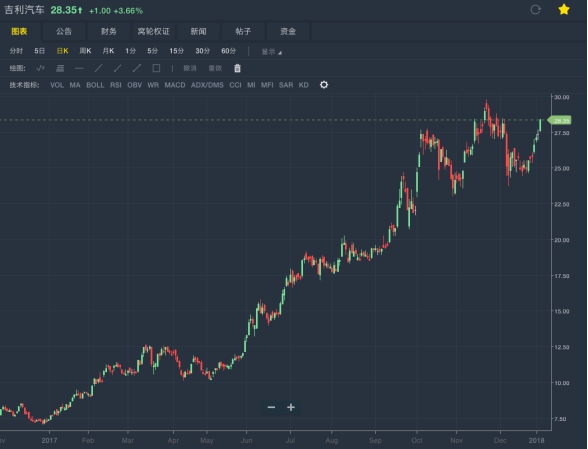Open the indicator settings gear icon

(x=324, y=85)
